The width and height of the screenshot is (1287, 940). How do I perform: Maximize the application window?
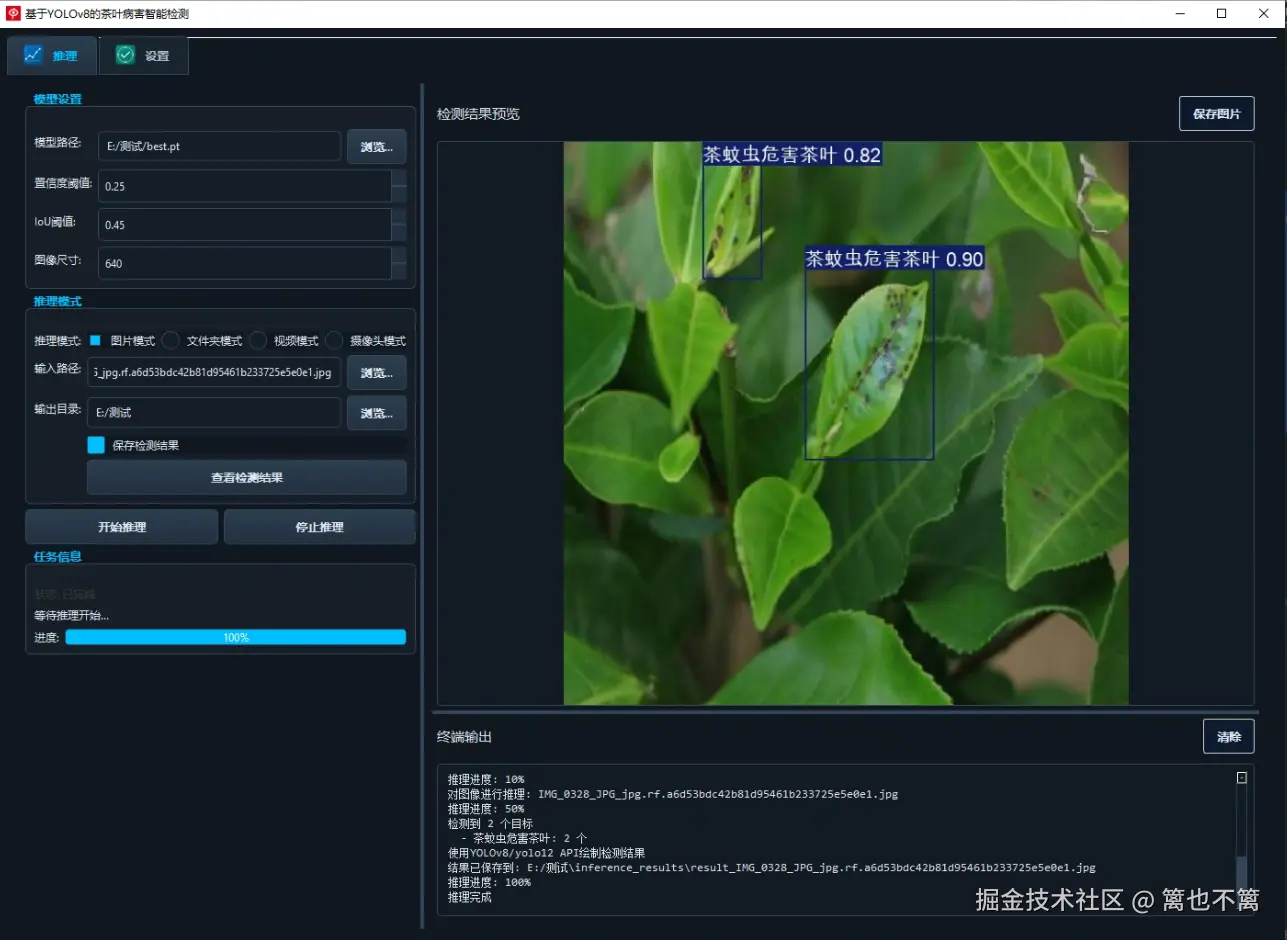1221,13
